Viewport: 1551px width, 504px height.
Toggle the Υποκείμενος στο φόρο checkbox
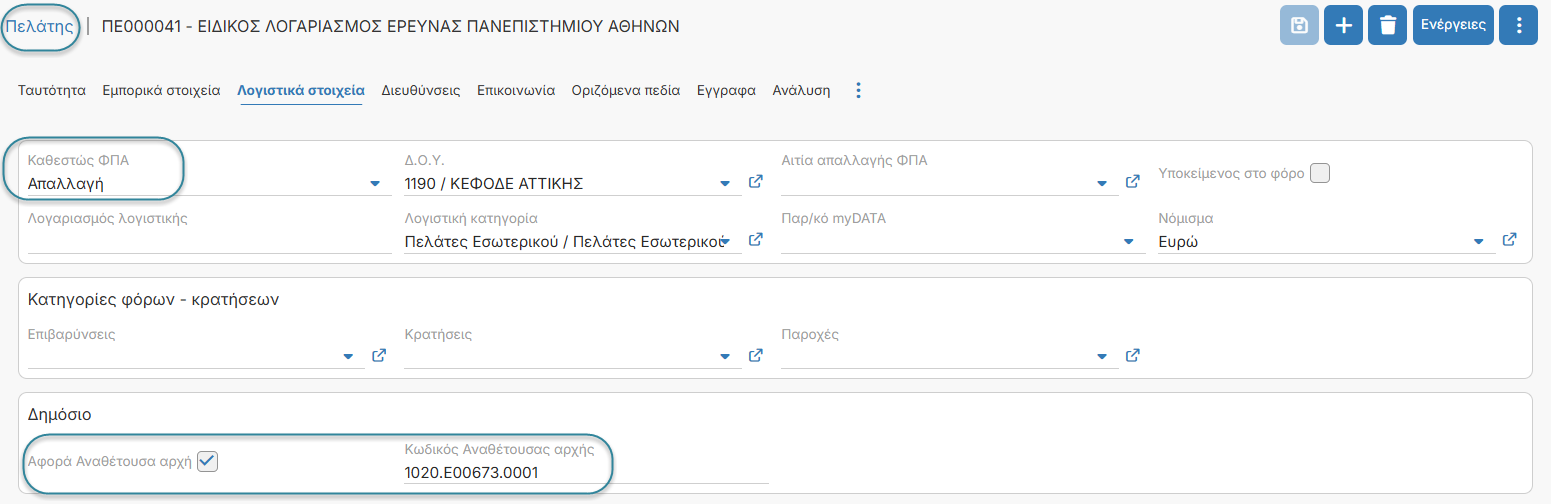coord(1320,173)
